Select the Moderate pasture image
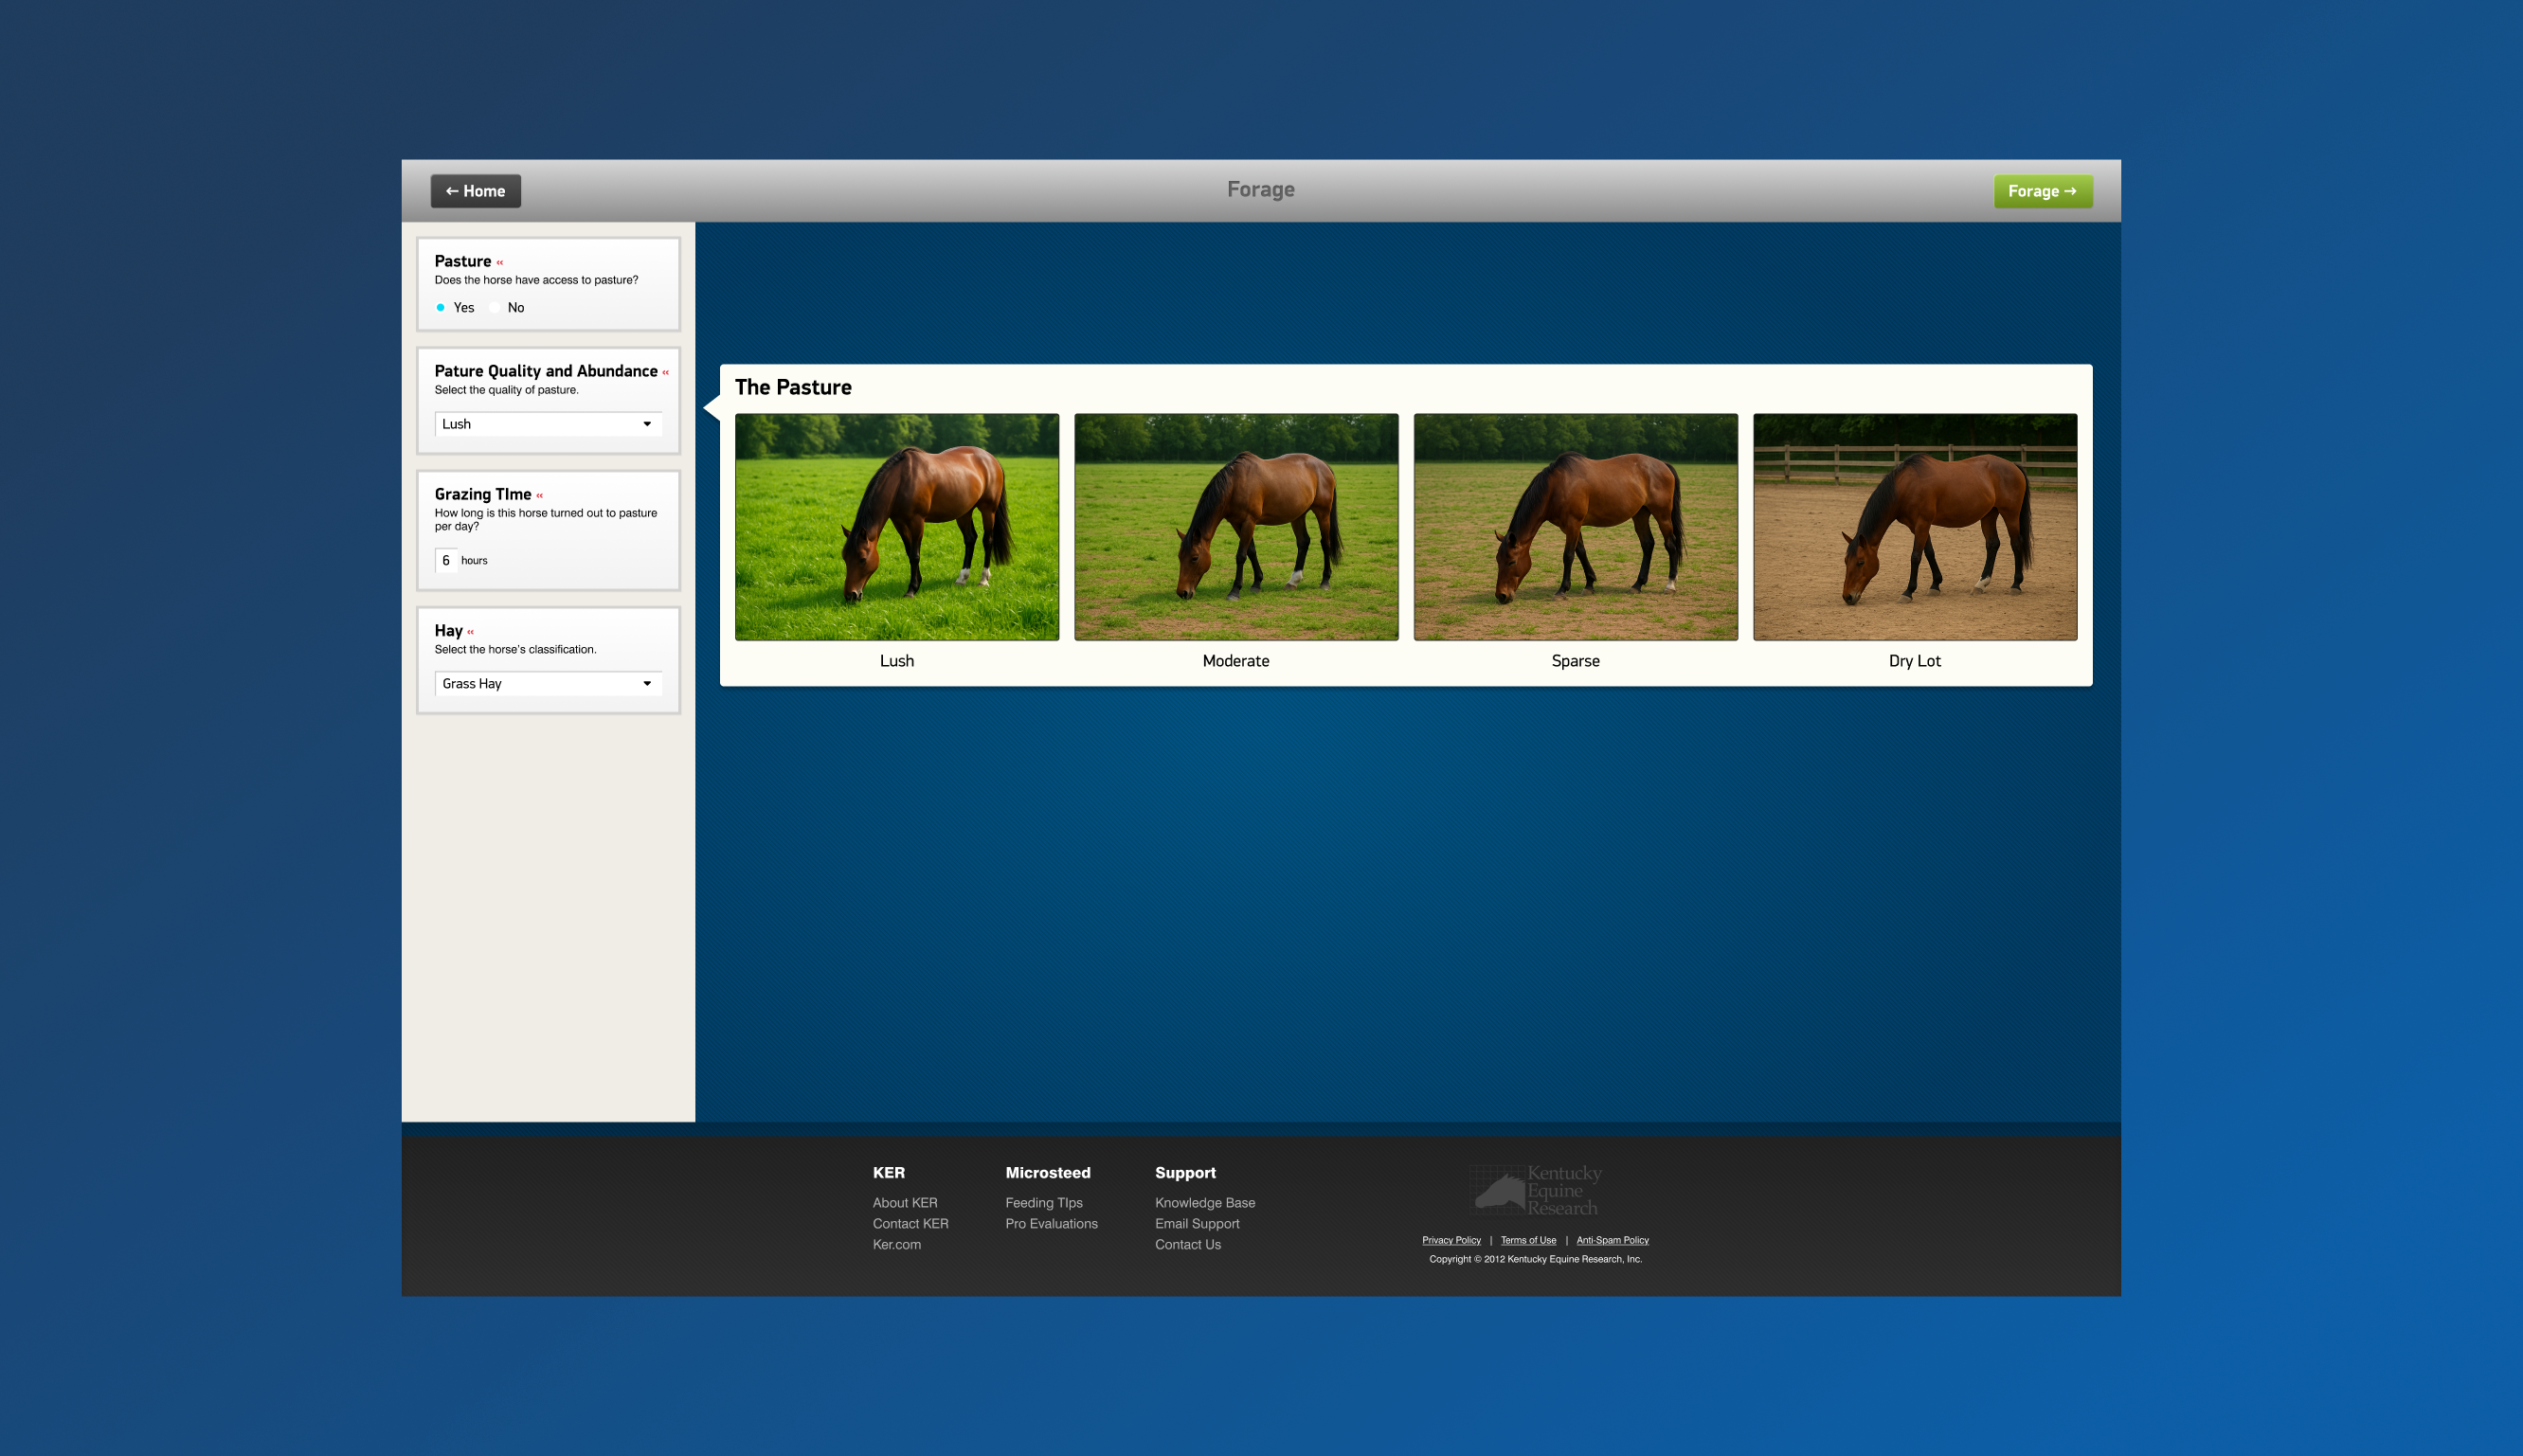 pyautogui.click(x=1235, y=527)
